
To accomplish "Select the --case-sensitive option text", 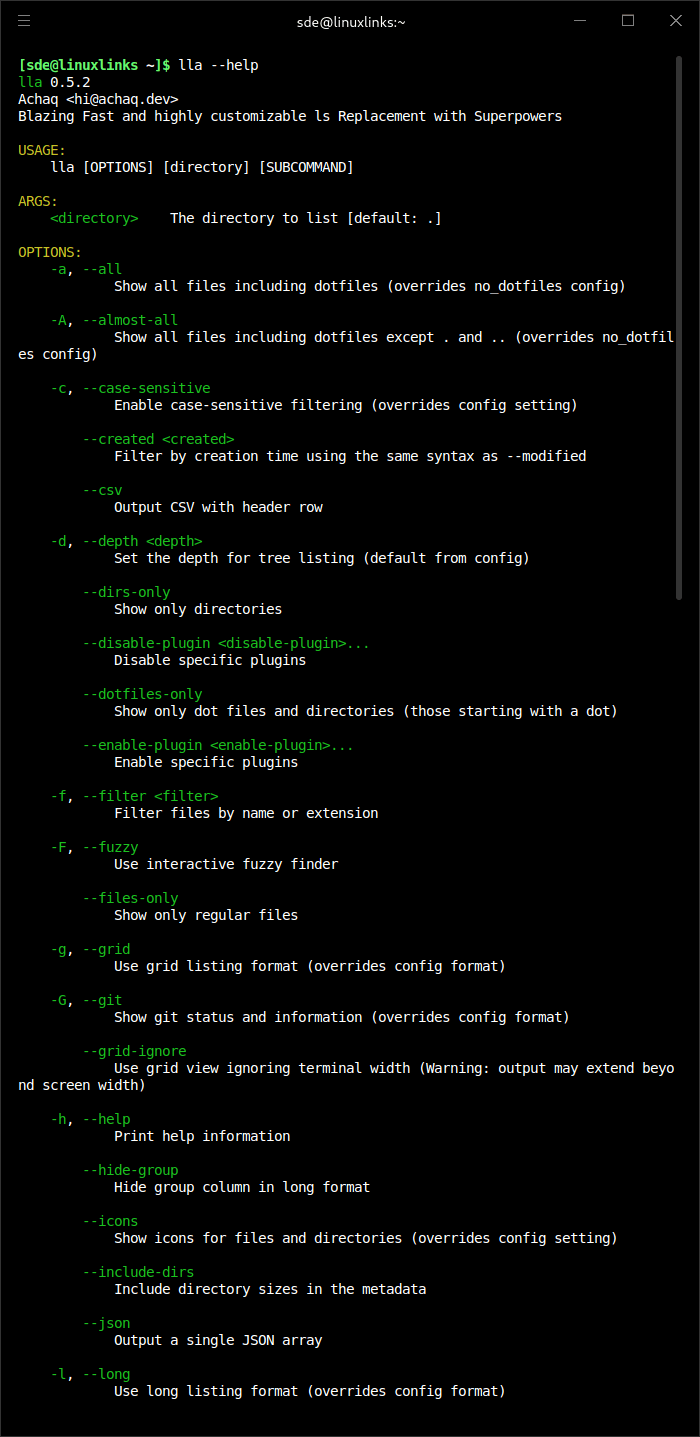I will point(145,387).
